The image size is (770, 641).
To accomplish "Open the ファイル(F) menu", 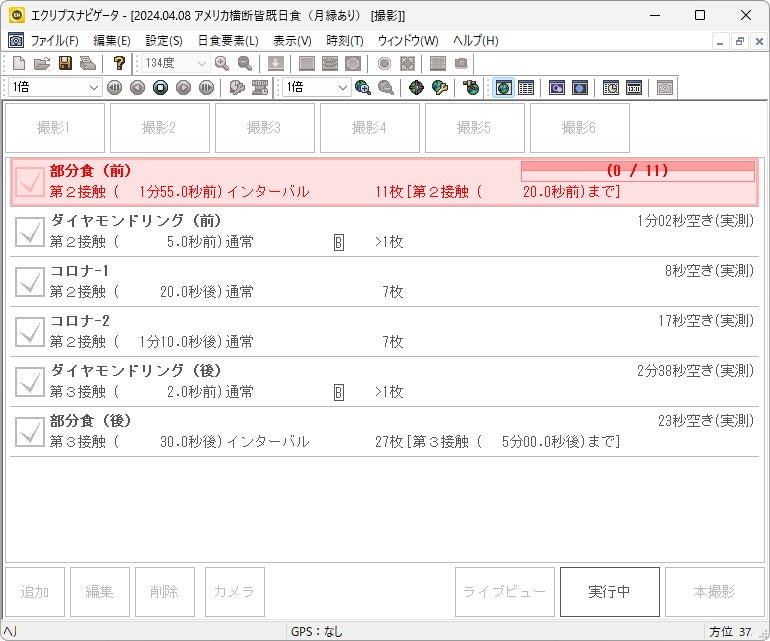I will tap(55, 41).
